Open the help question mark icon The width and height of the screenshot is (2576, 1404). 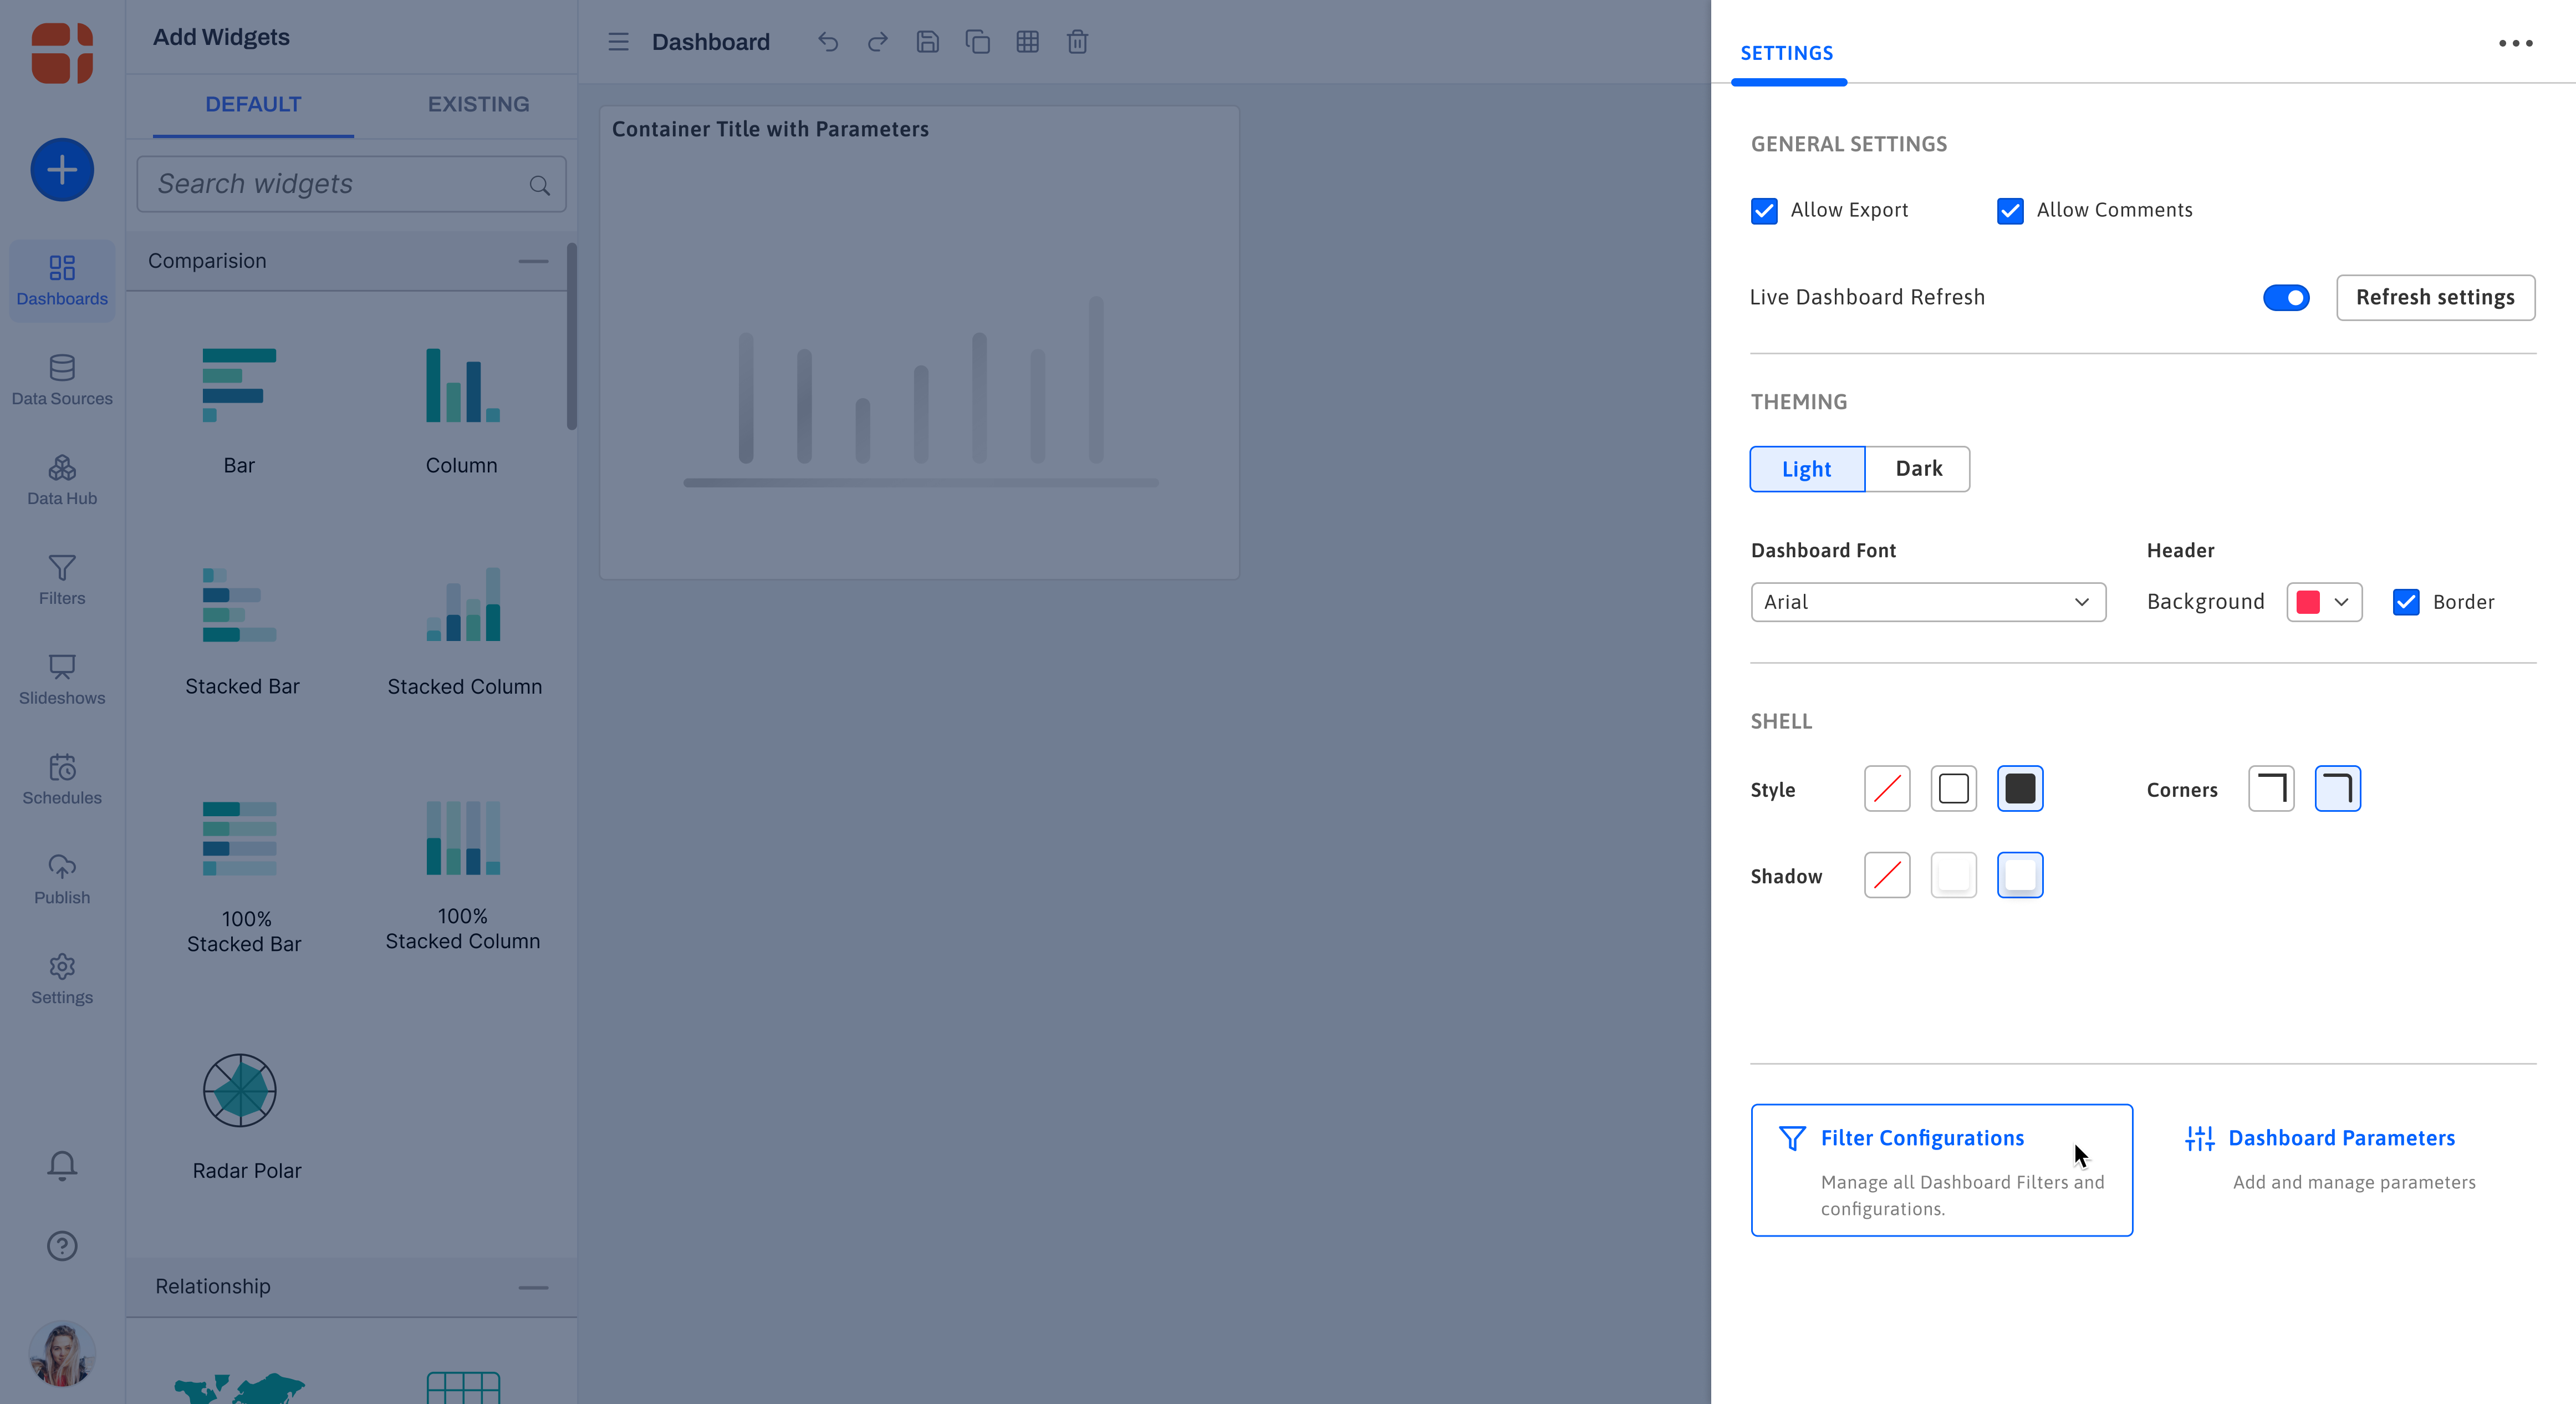click(62, 1246)
